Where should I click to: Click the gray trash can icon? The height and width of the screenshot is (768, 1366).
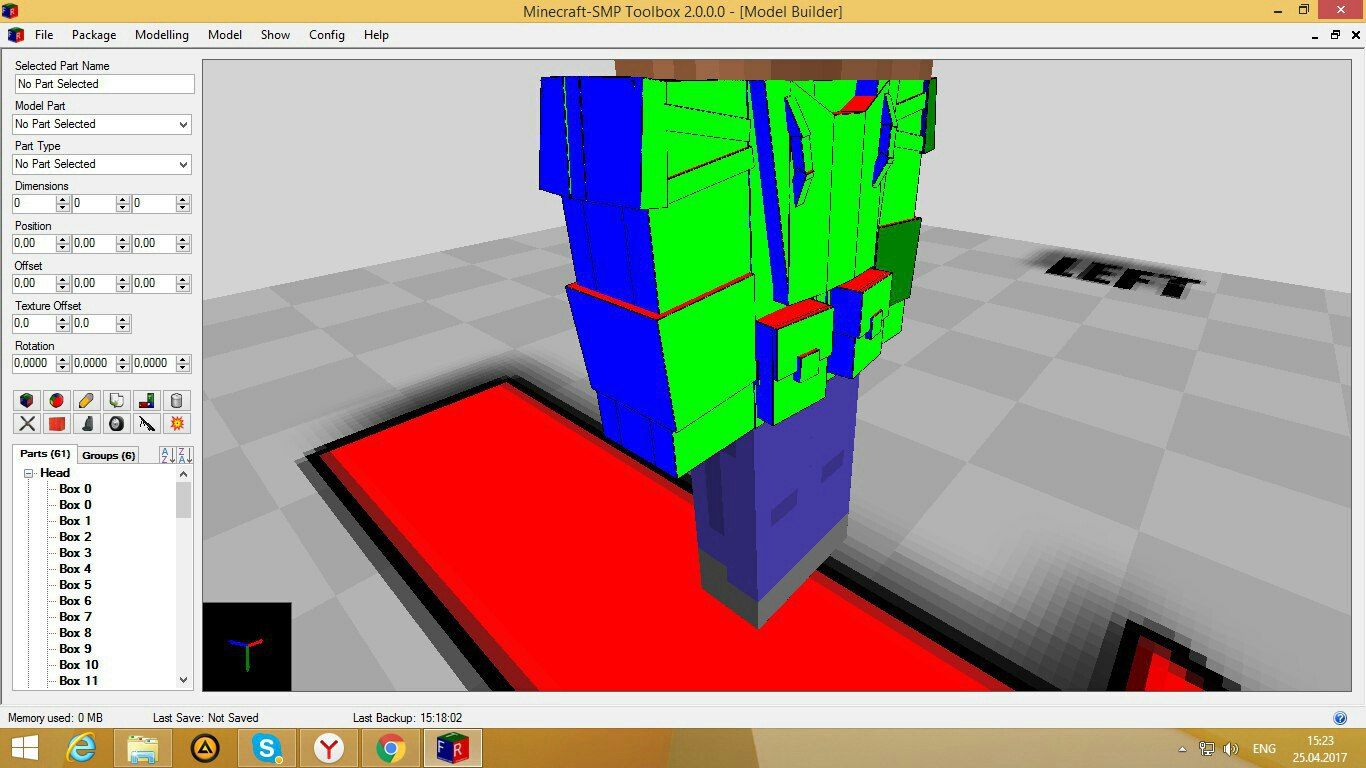tap(177, 400)
